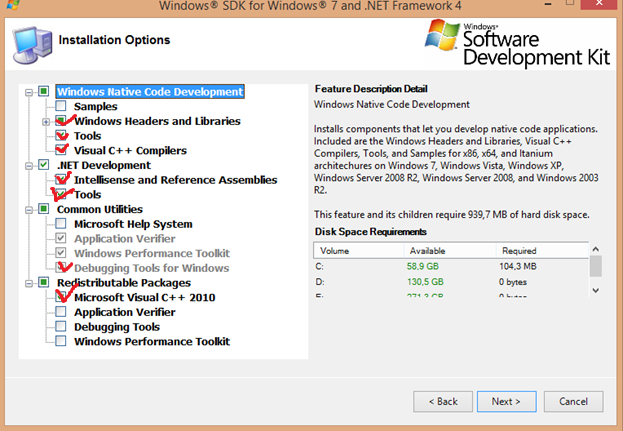Select Common Utilities label
The image size is (623, 431).
pos(100,209)
